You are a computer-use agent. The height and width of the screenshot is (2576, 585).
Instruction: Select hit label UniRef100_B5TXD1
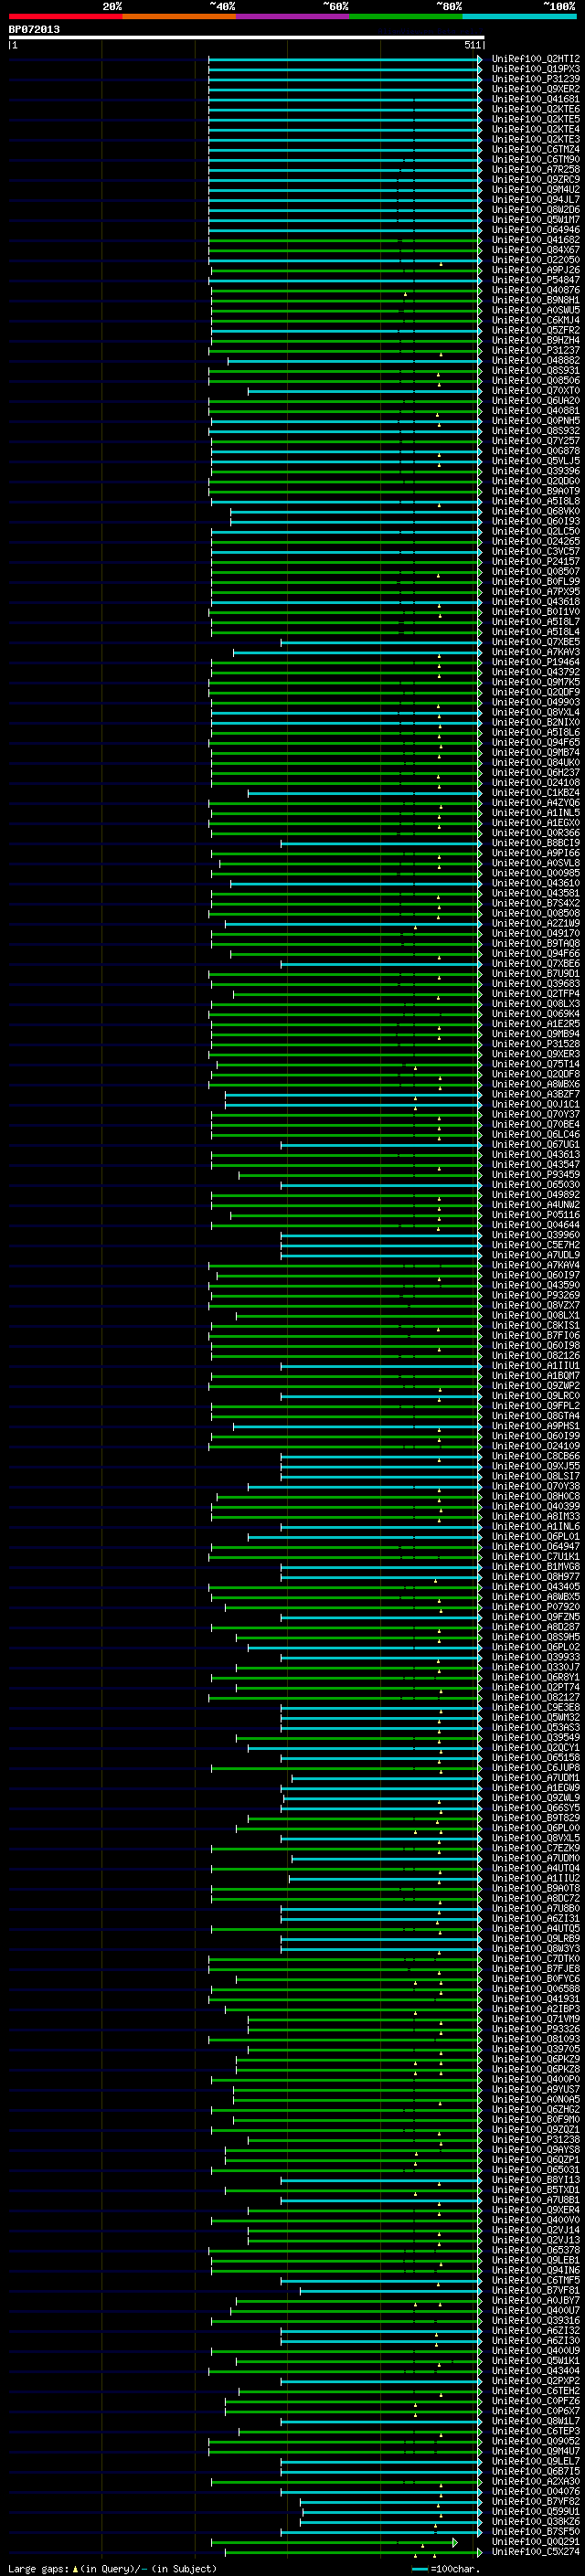[535, 2190]
